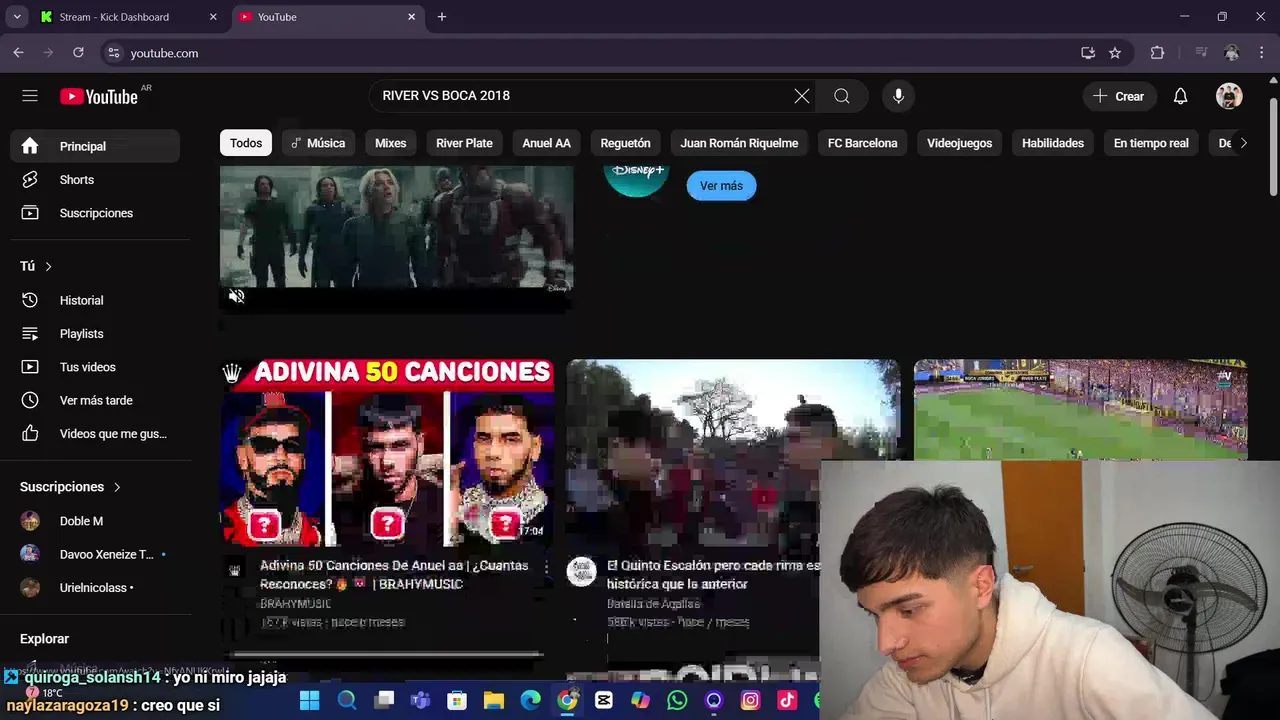Start voice search with the microphone
Screen dimensions: 1280x720
[898, 96]
